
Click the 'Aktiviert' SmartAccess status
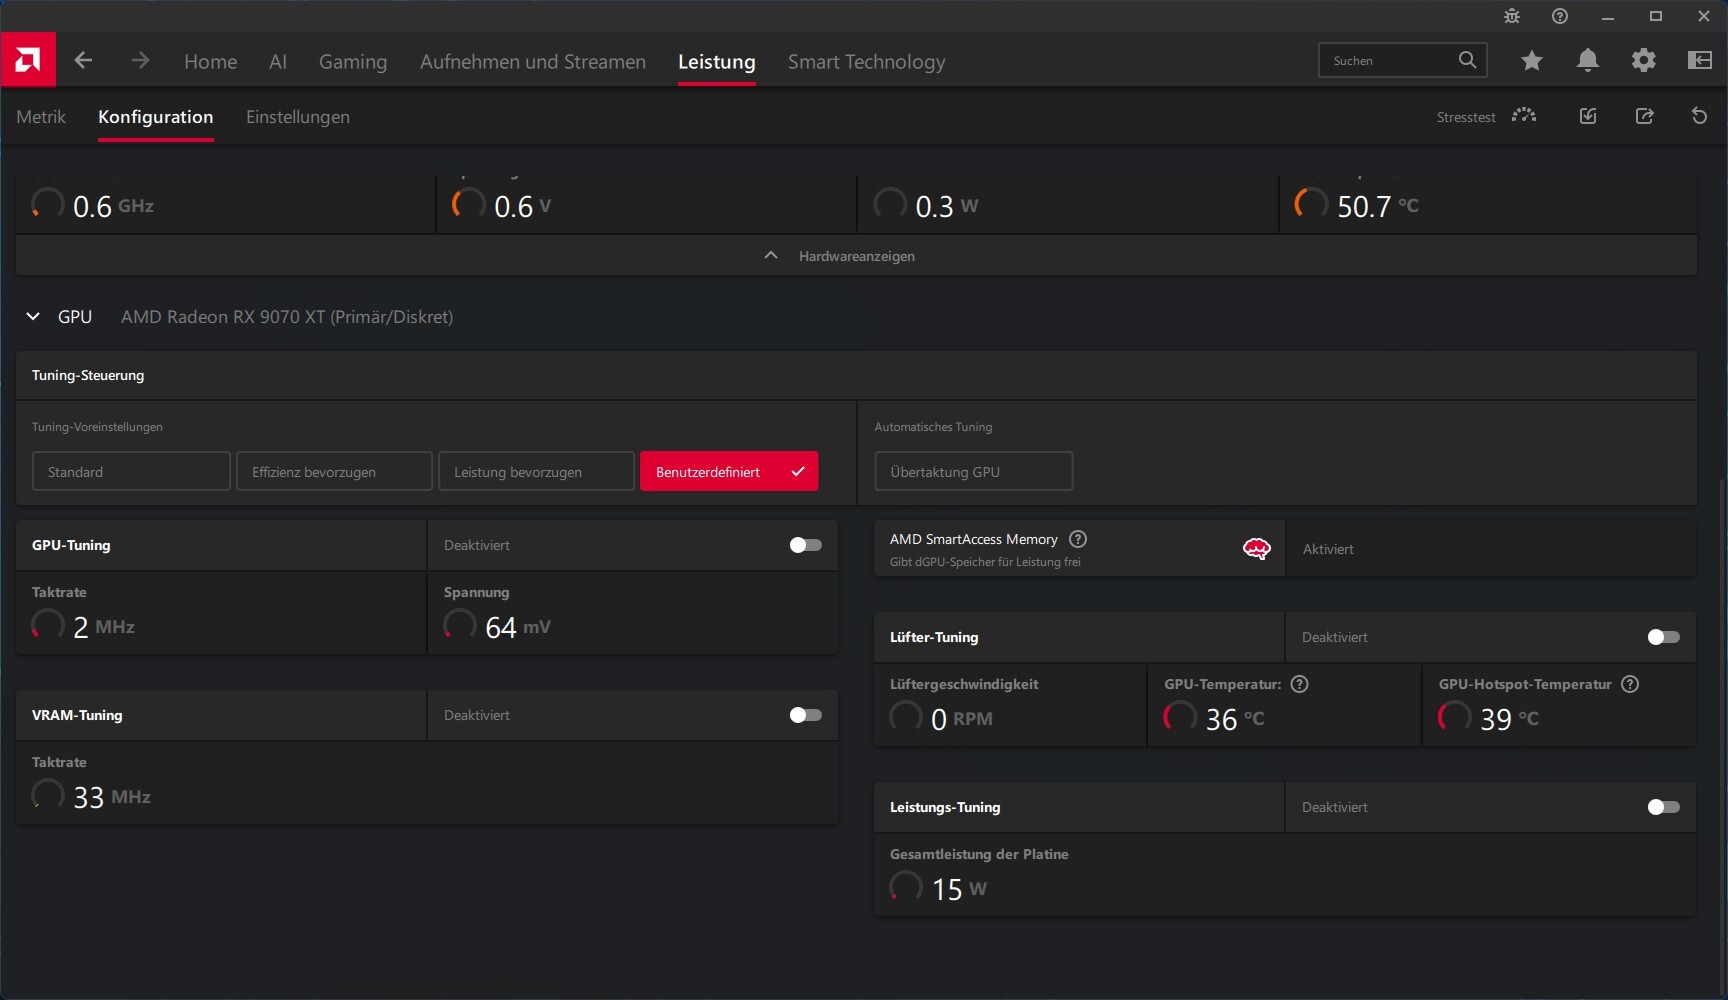(x=1328, y=549)
